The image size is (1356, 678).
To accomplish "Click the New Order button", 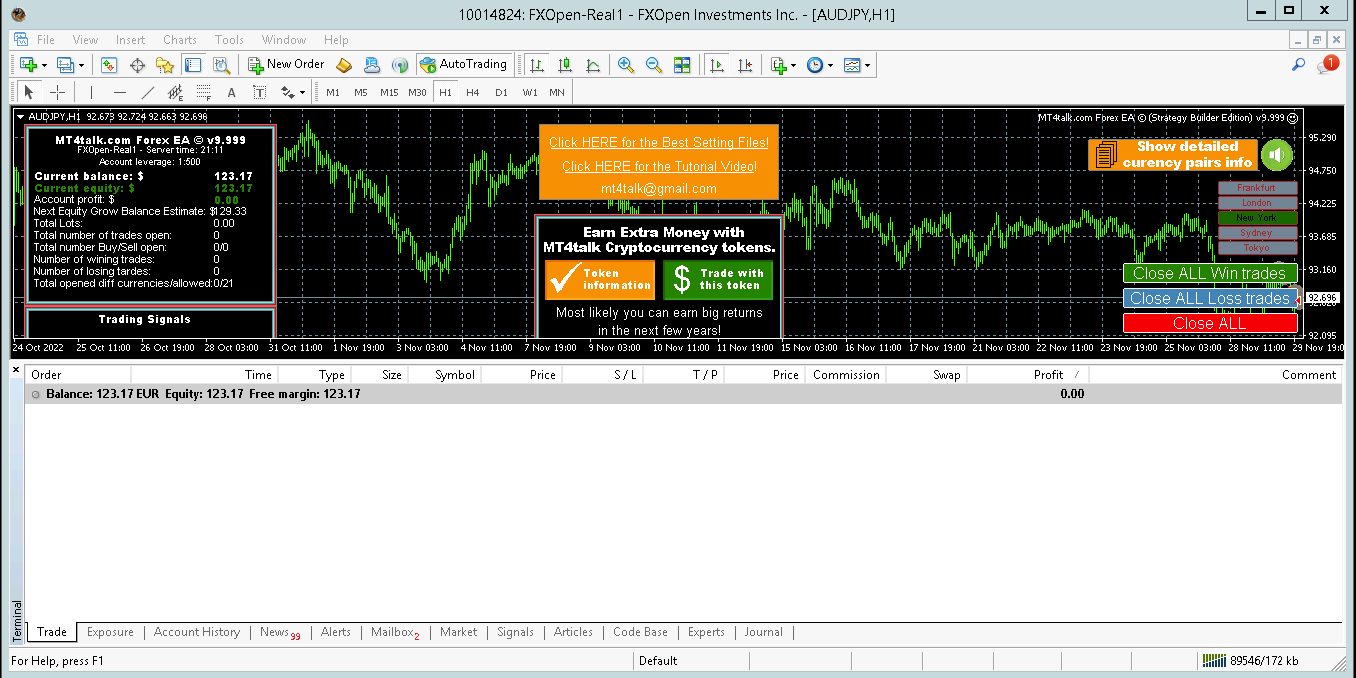I will 287,65.
